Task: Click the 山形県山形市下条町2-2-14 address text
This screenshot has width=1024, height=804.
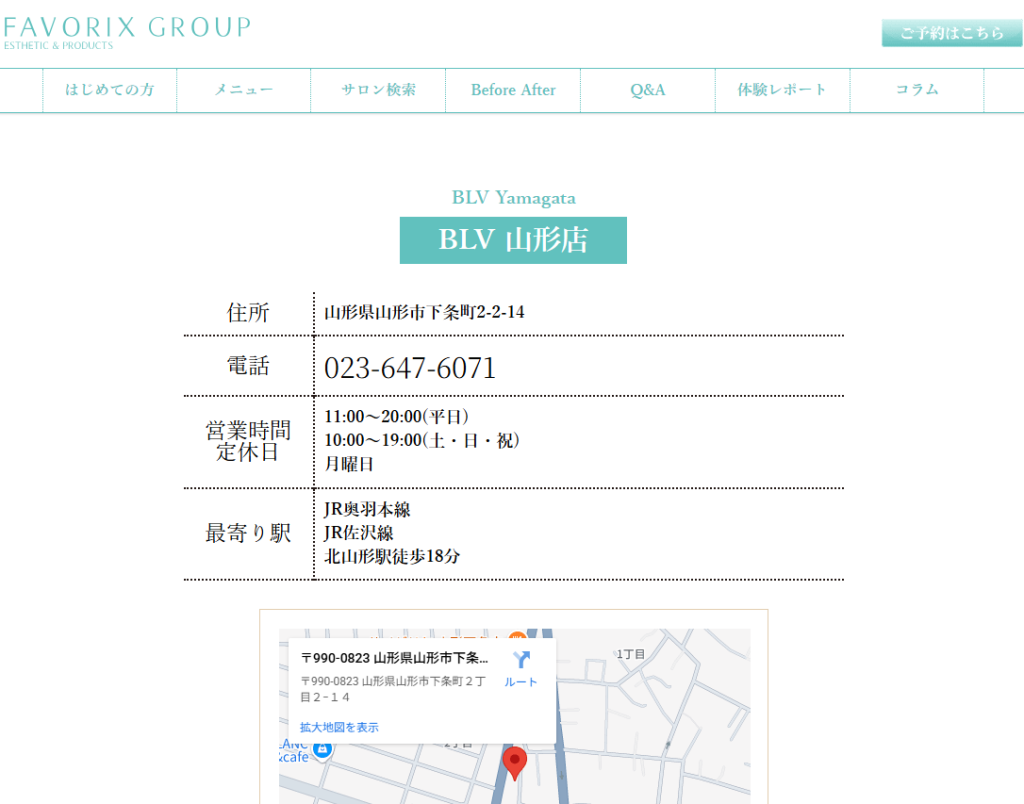Action: [x=424, y=313]
